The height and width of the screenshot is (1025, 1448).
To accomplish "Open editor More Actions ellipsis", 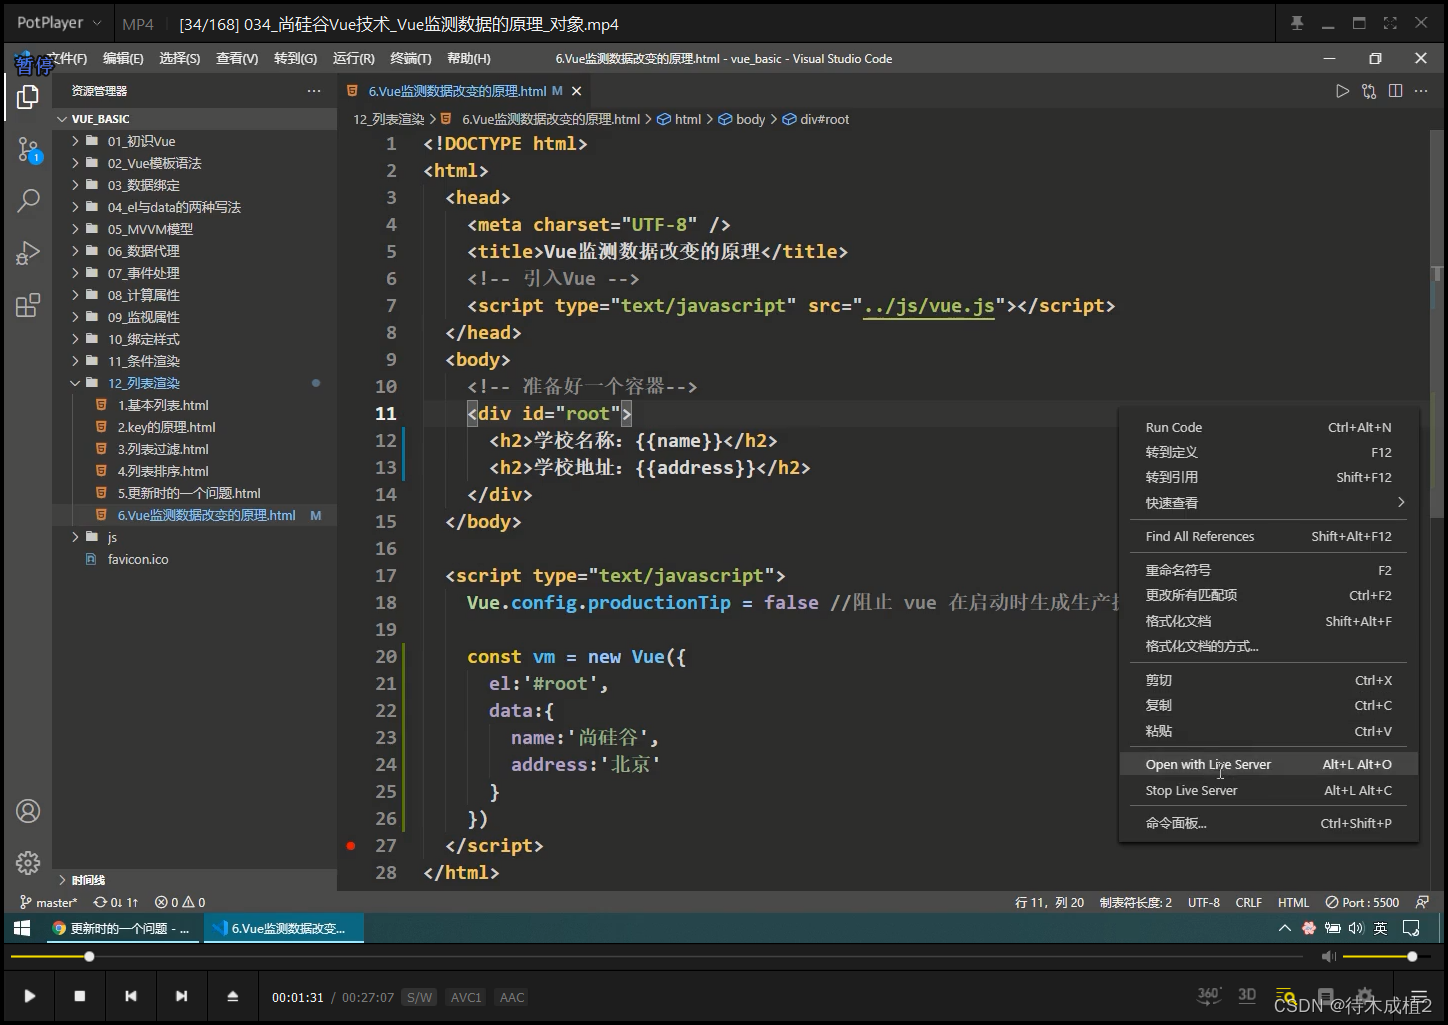I will coord(1421,91).
